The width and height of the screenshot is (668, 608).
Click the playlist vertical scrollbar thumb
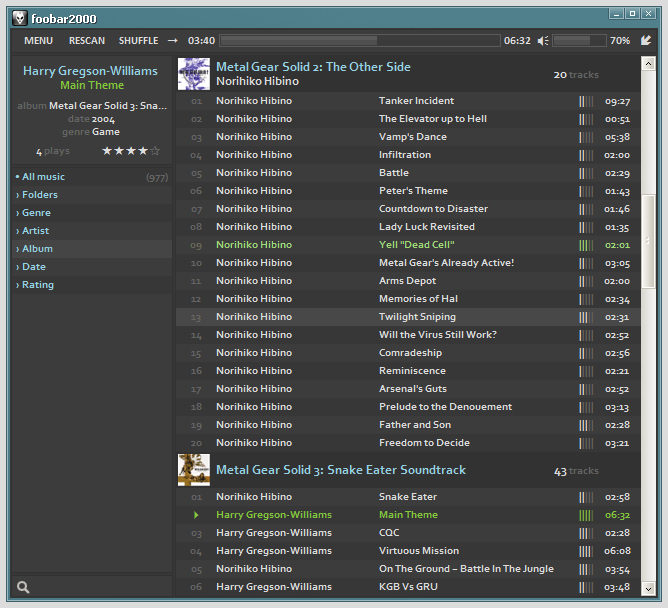pyautogui.click(x=648, y=241)
